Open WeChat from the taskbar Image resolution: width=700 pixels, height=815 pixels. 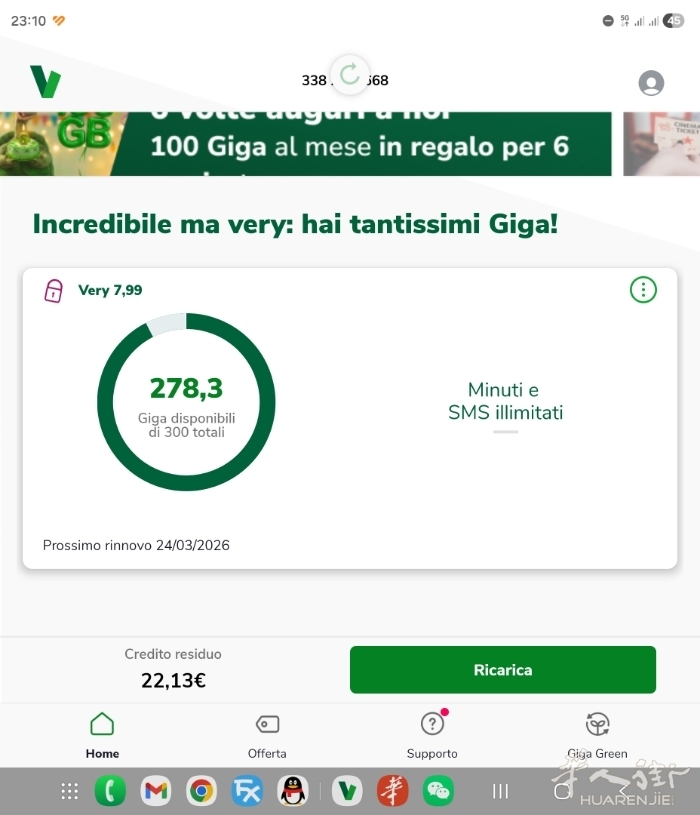[438, 791]
